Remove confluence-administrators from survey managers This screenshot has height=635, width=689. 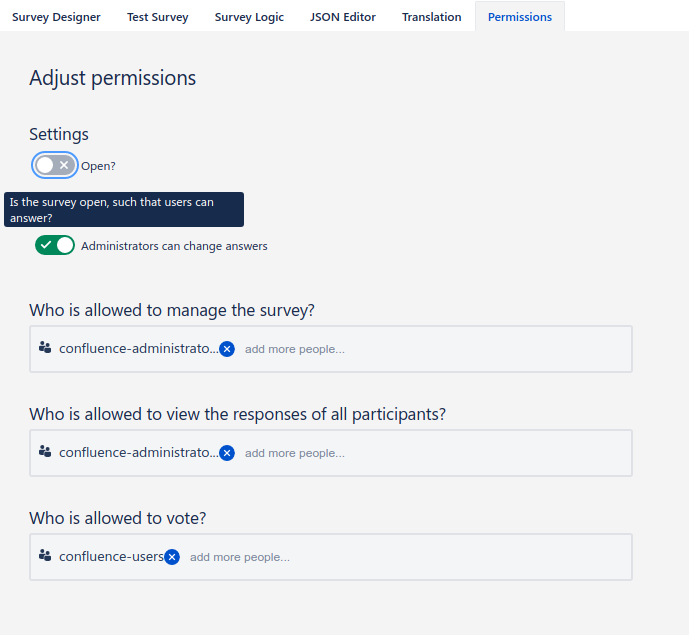[x=227, y=349]
